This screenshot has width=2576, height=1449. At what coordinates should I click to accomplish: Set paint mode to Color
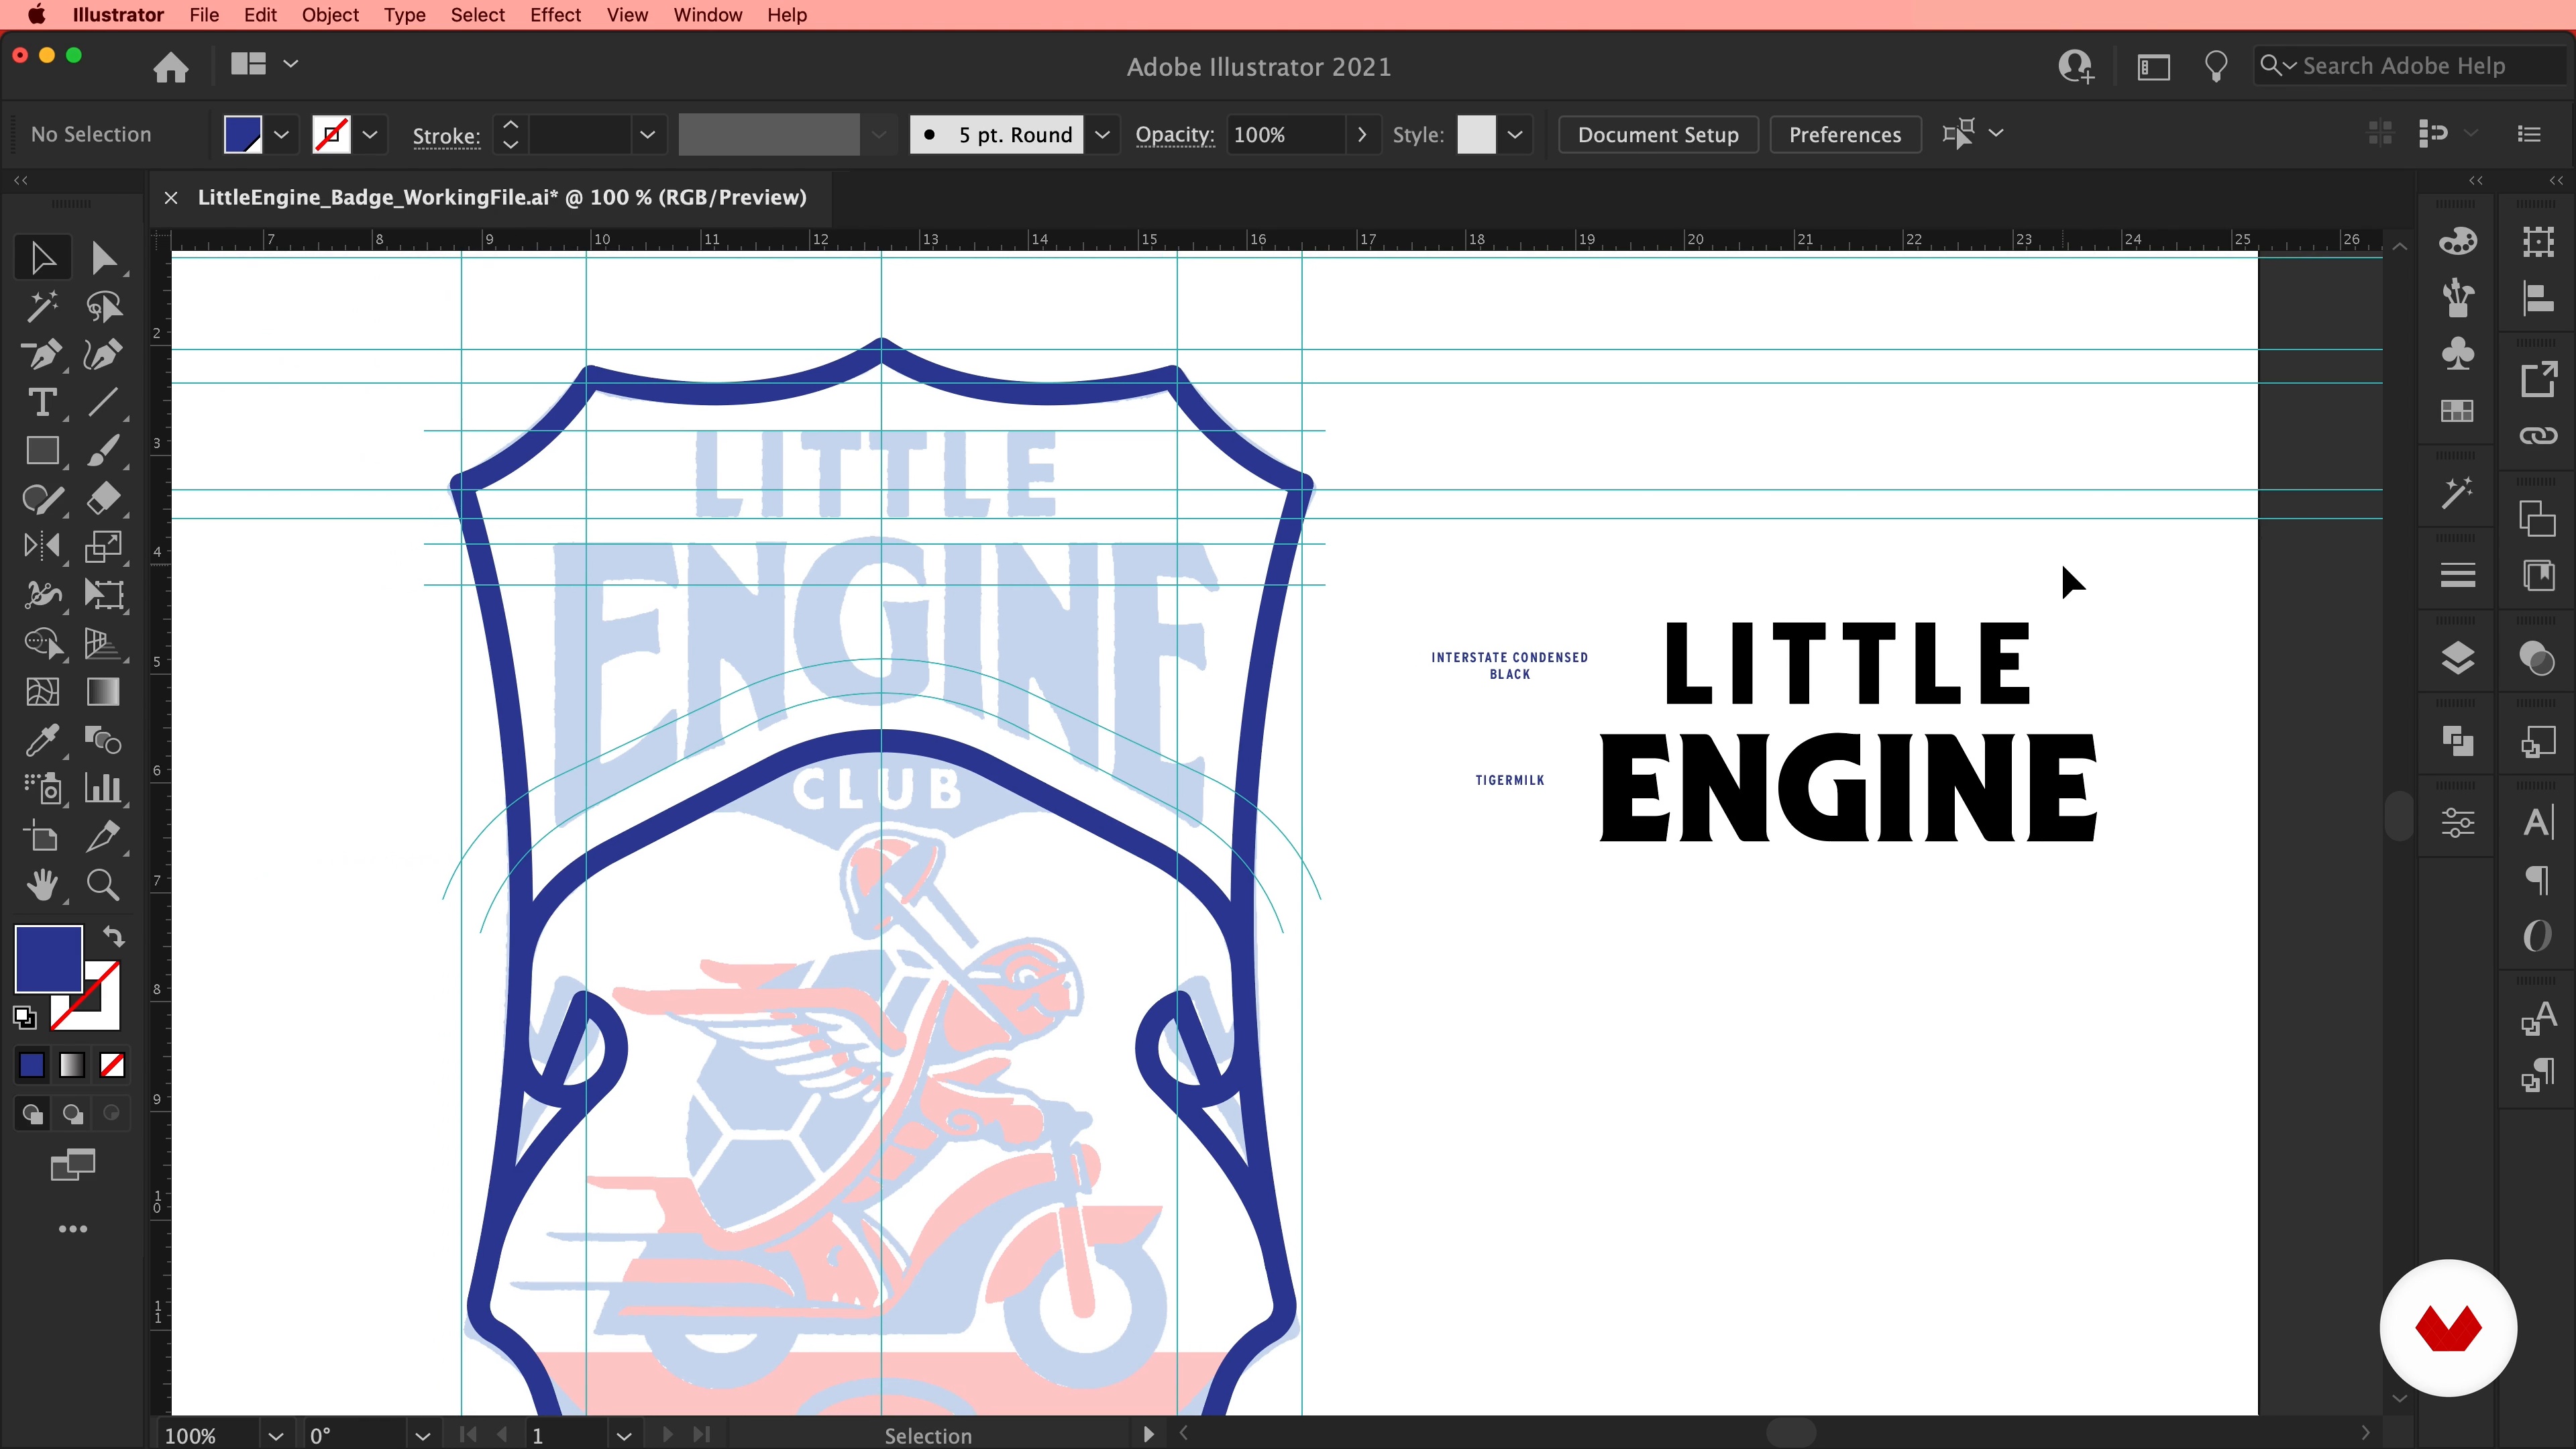point(32,1065)
